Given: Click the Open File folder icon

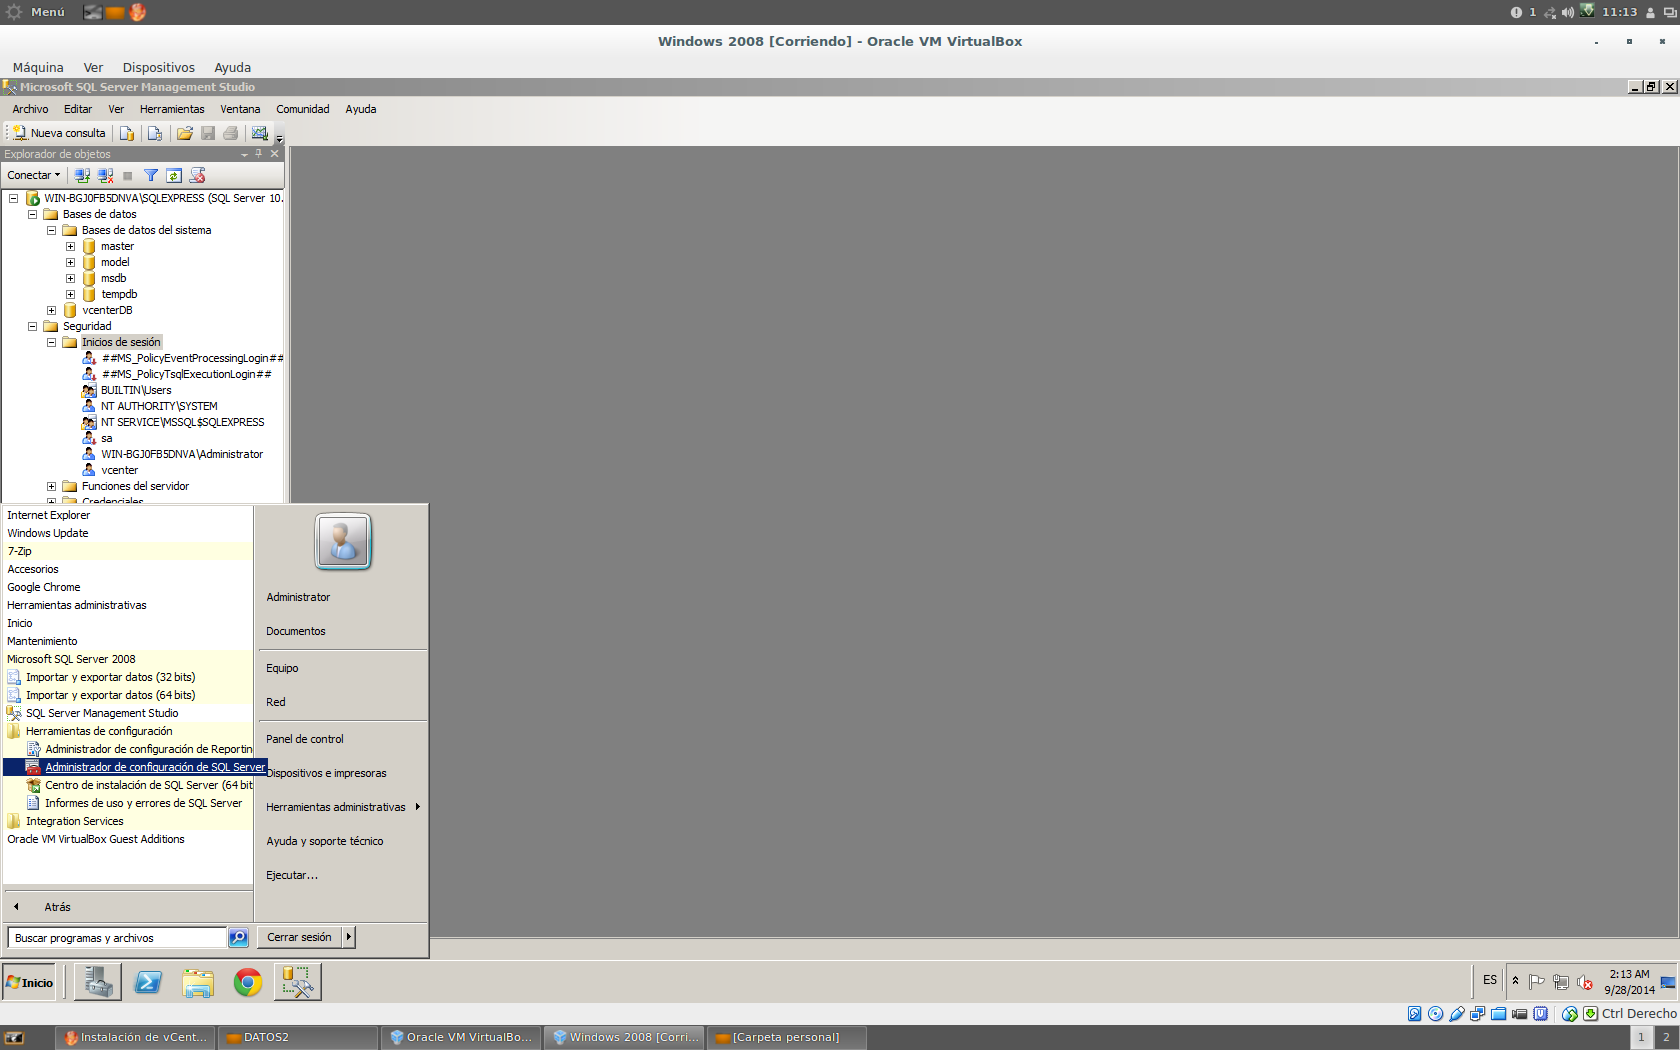Looking at the screenshot, I should pos(185,133).
